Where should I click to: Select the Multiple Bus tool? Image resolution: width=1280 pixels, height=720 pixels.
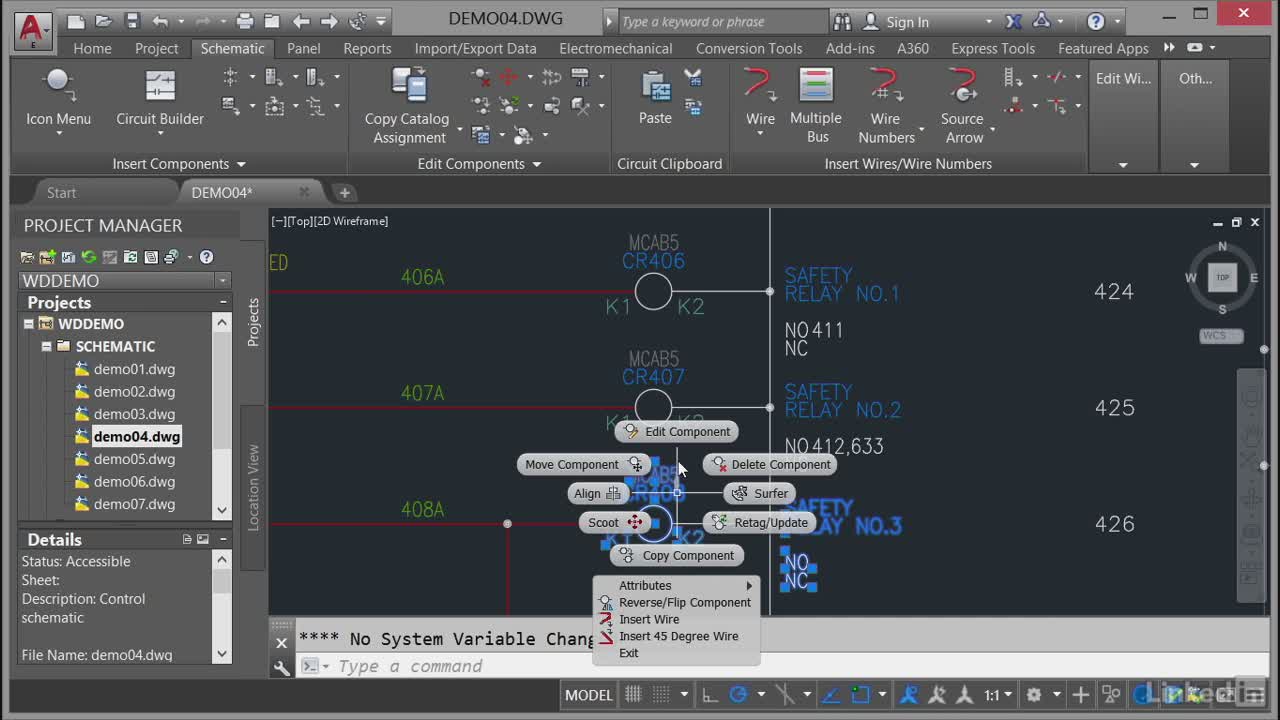[x=816, y=105]
